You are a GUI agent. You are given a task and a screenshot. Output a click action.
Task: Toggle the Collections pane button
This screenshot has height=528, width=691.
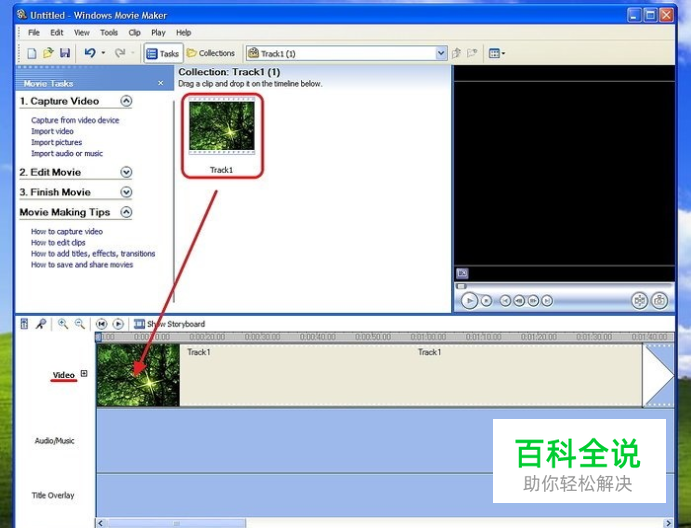coord(211,53)
